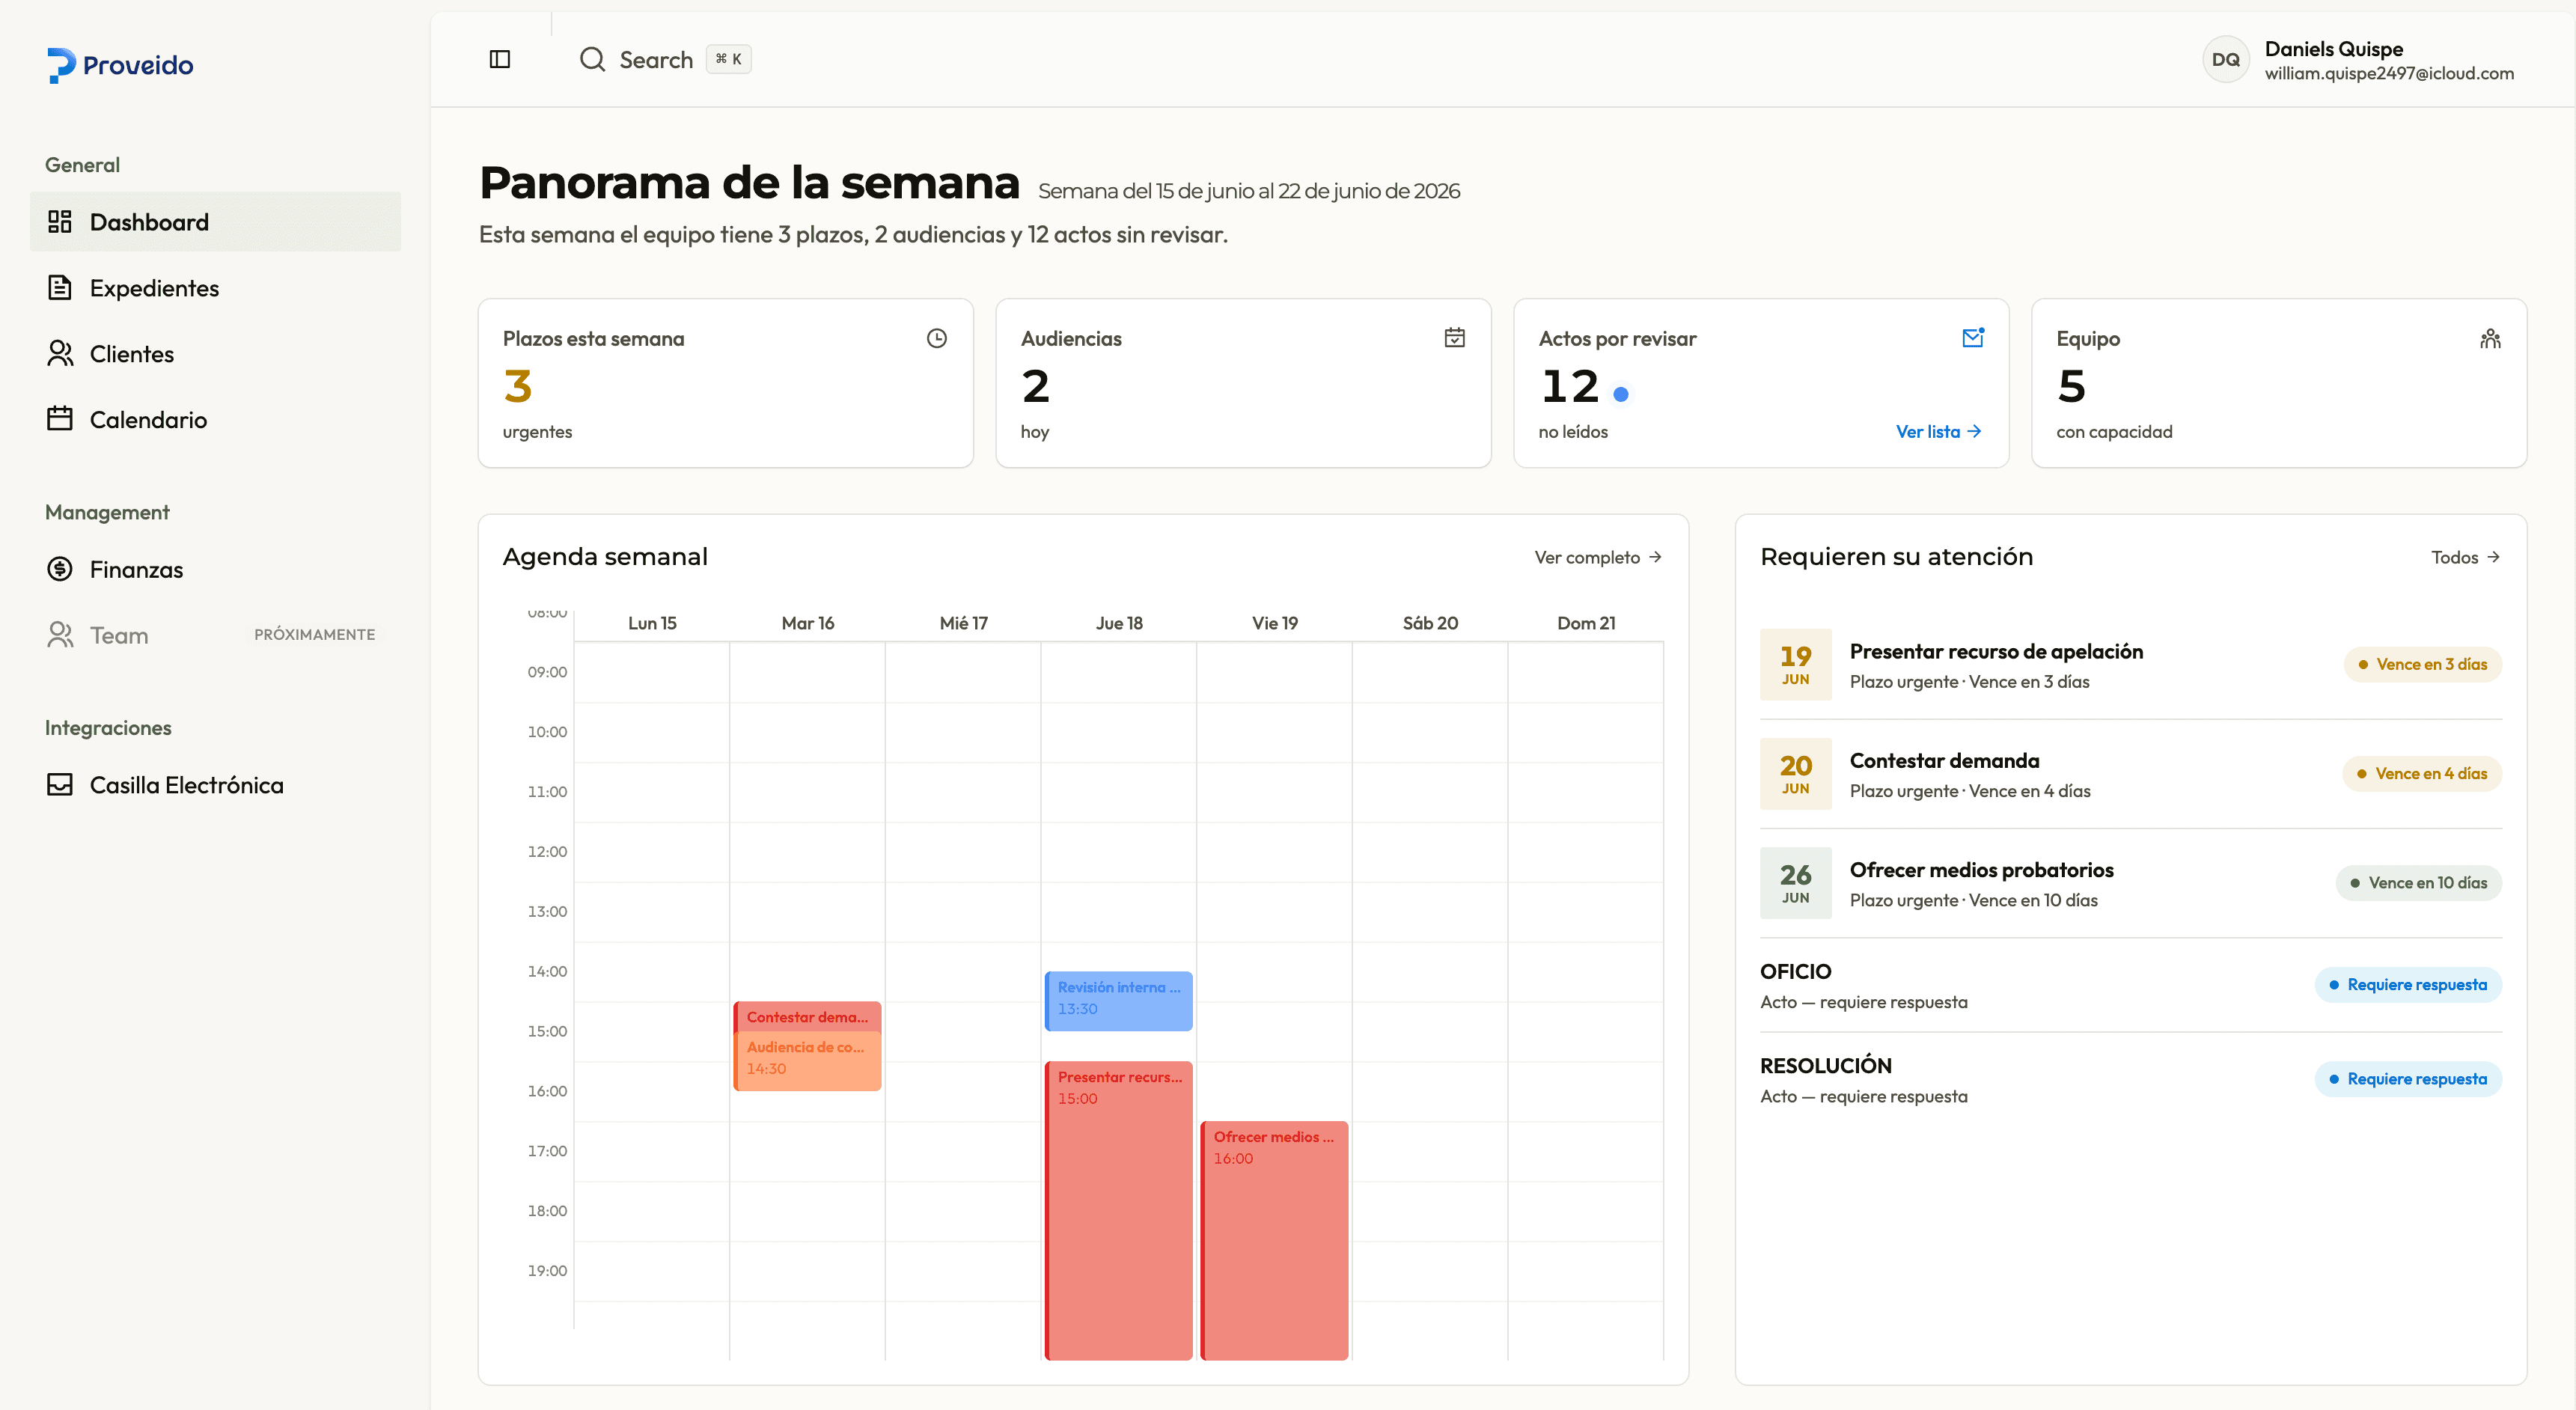The height and width of the screenshot is (1410, 2576).
Task: Select the Mar 16 day header
Action: [x=808, y=623]
